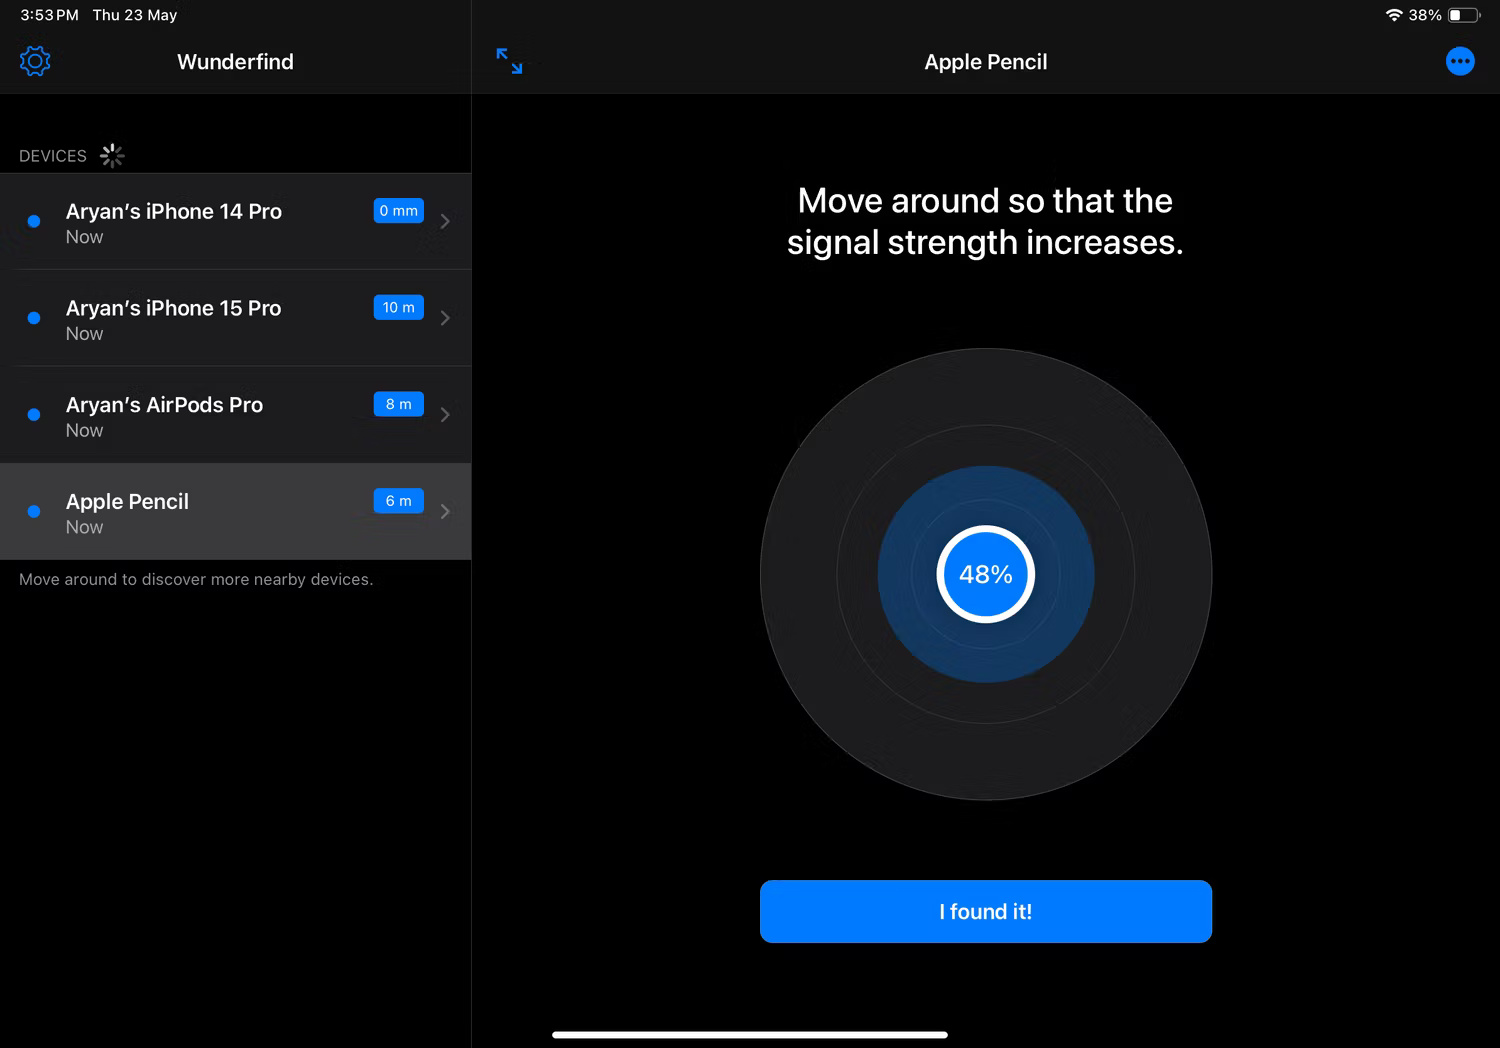Select the Aryan's iPhone 15 Pro row
The width and height of the screenshot is (1500, 1048).
coord(200,318)
